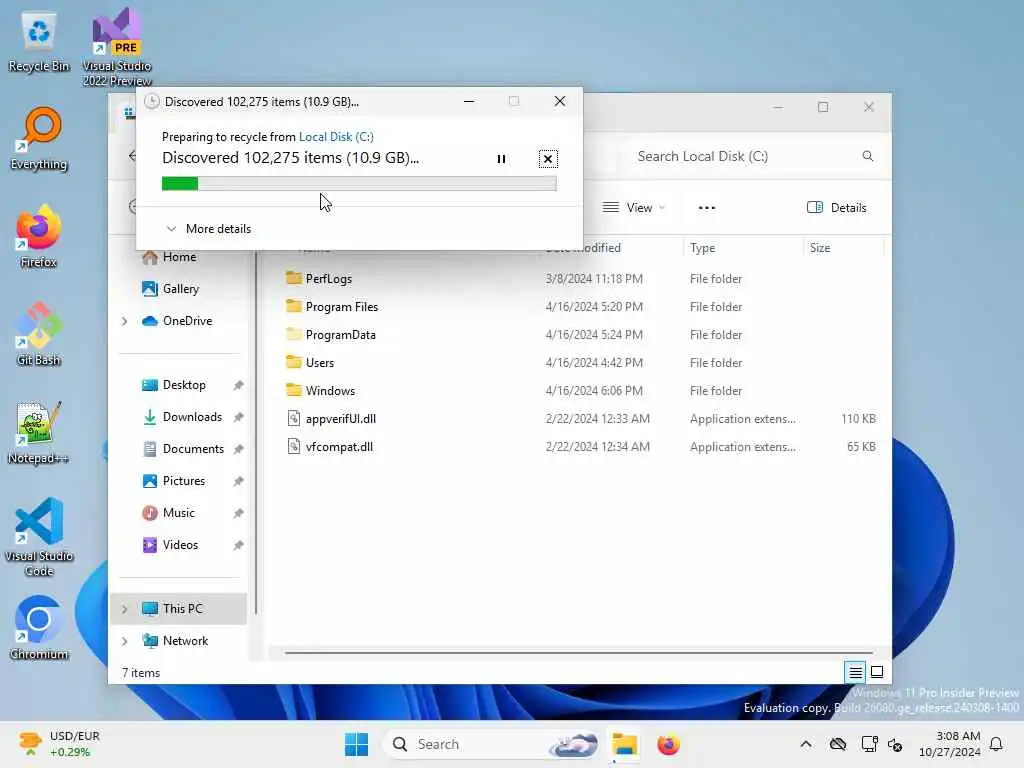Unpin Desktop using its pin icon

tap(238, 385)
